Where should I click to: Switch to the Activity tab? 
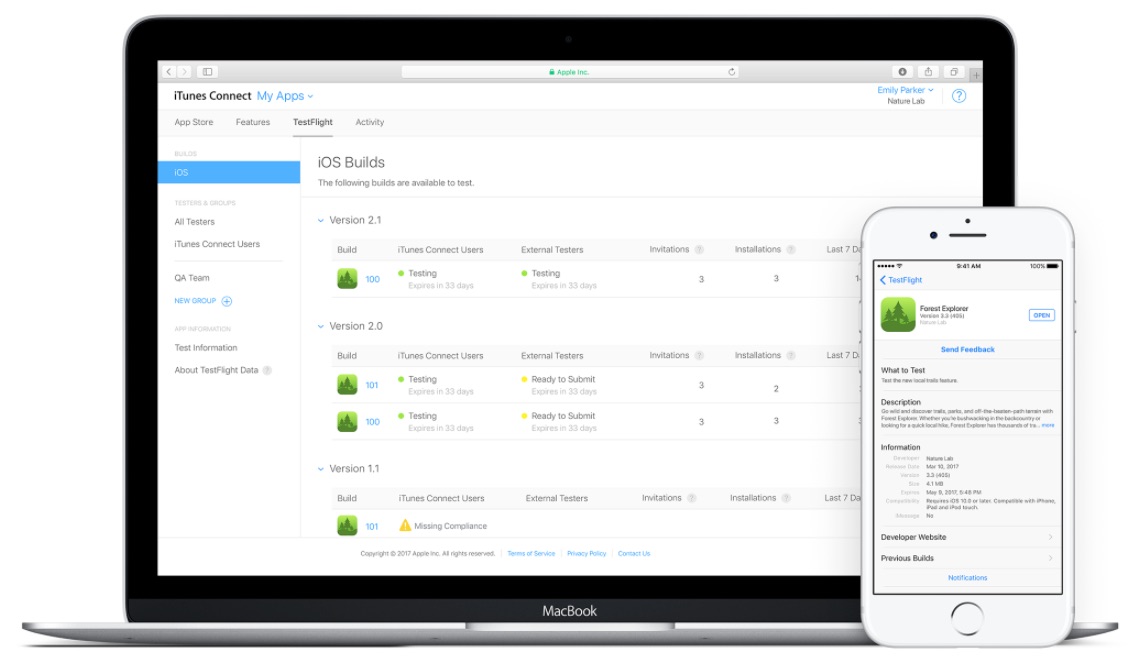tap(369, 122)
